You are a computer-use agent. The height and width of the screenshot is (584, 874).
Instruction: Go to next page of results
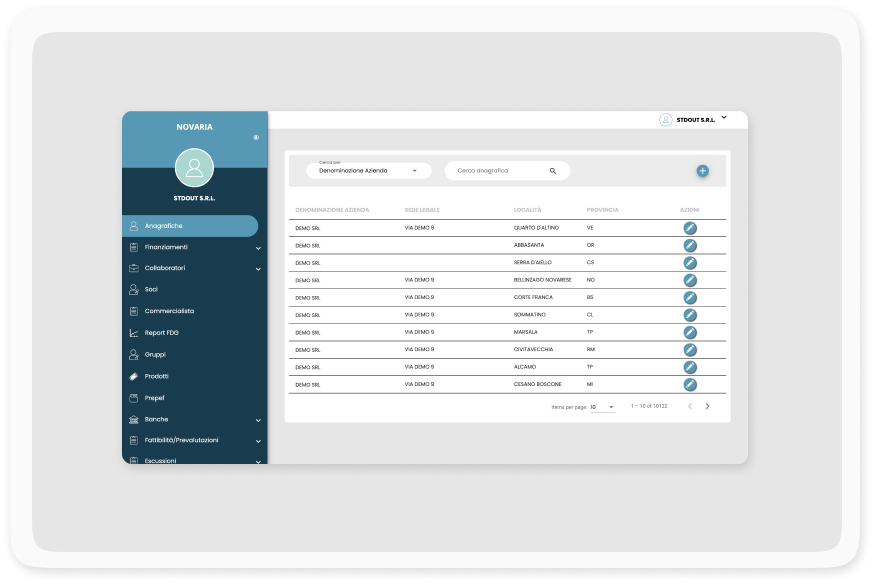[x=707, y=406]
